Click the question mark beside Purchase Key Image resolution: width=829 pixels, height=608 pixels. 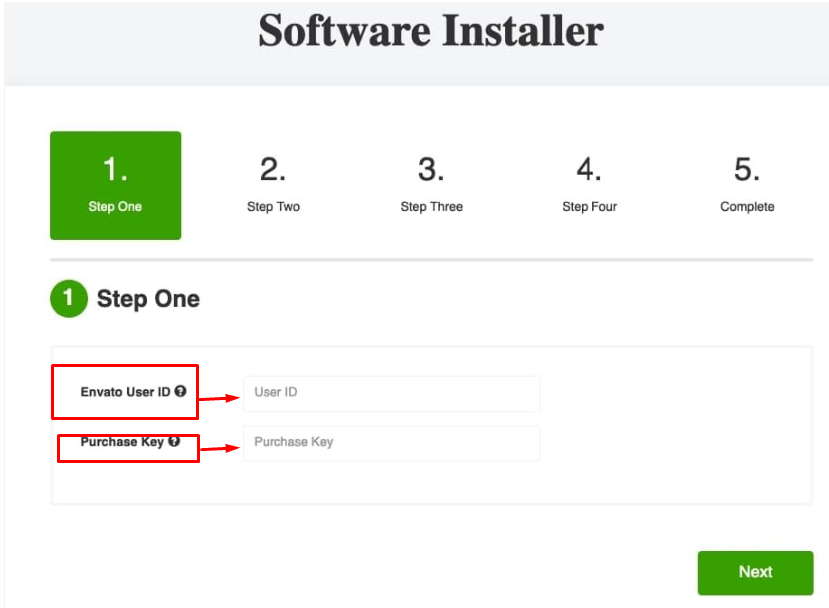pos(173,441)
